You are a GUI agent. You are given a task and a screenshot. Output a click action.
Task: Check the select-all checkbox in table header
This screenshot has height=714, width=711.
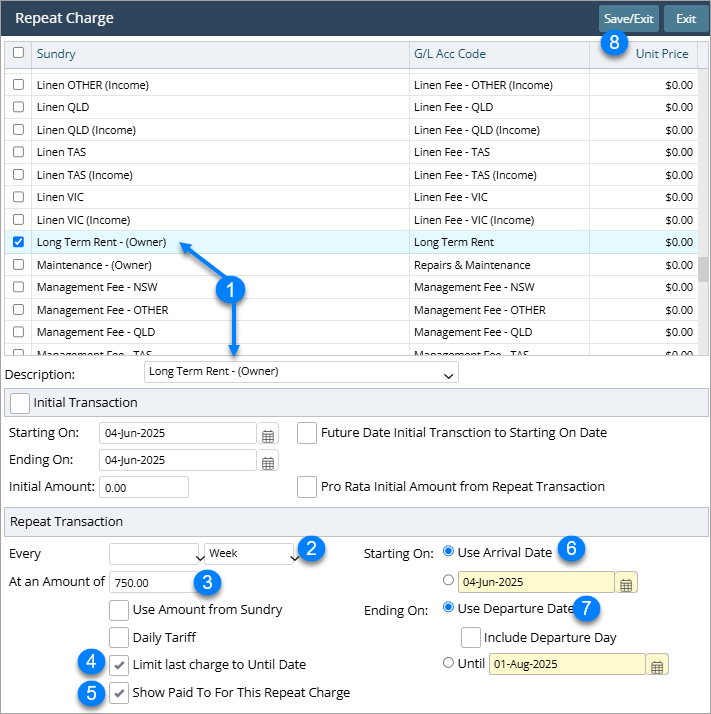click(18, 53)
